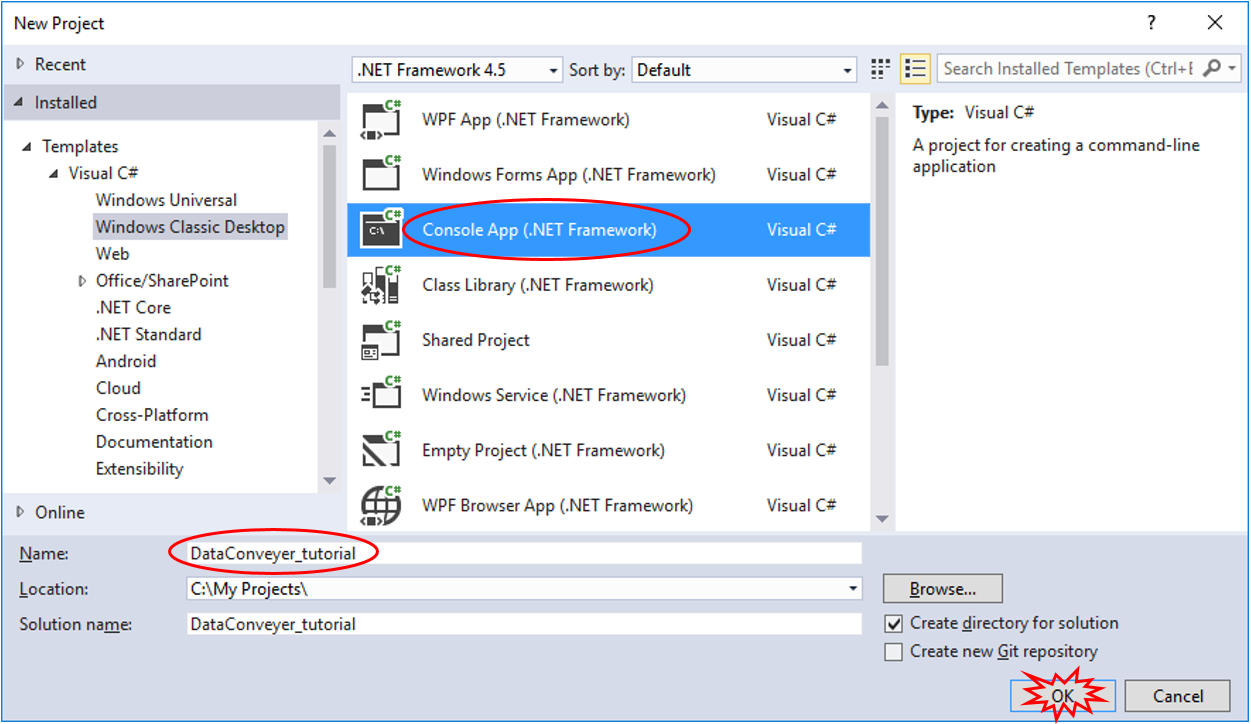1251x724 pixels.
Task: Select the Empty Project template icon
Action: pyautogui.click(x=380, y=449)
